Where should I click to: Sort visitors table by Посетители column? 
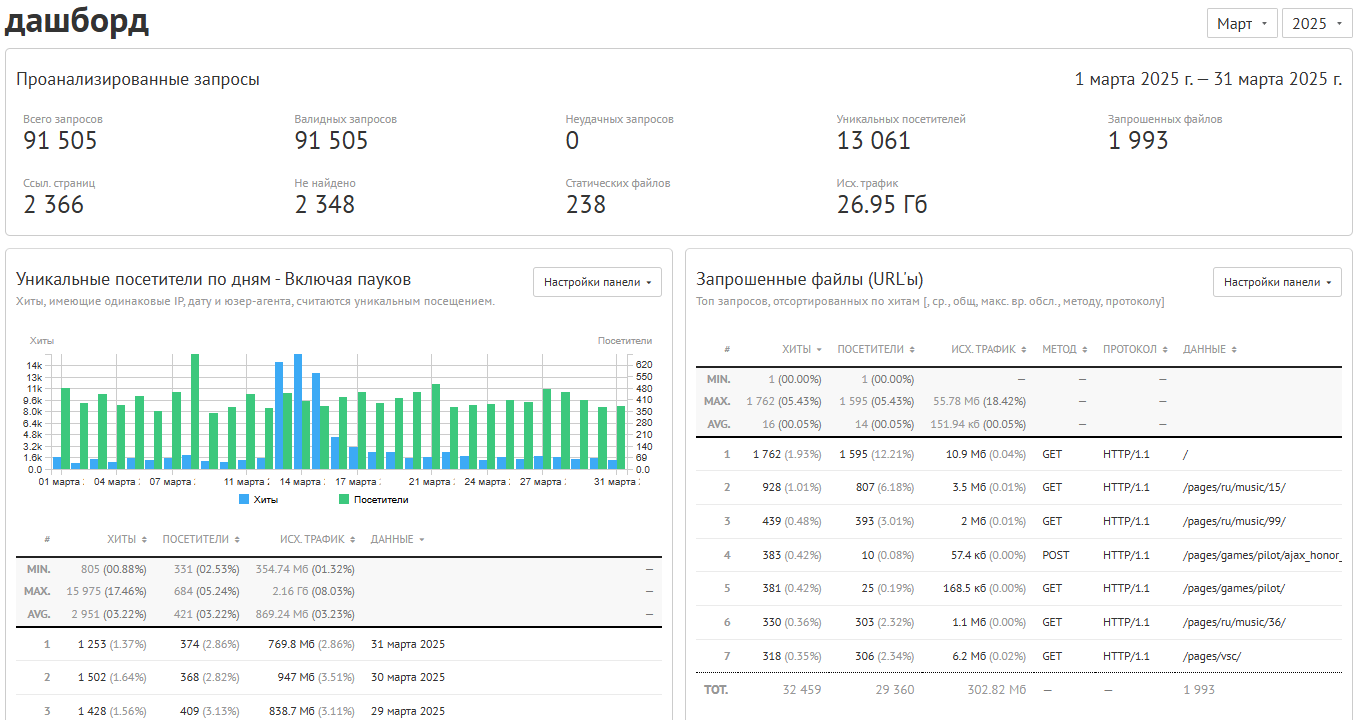pos(201,539)
